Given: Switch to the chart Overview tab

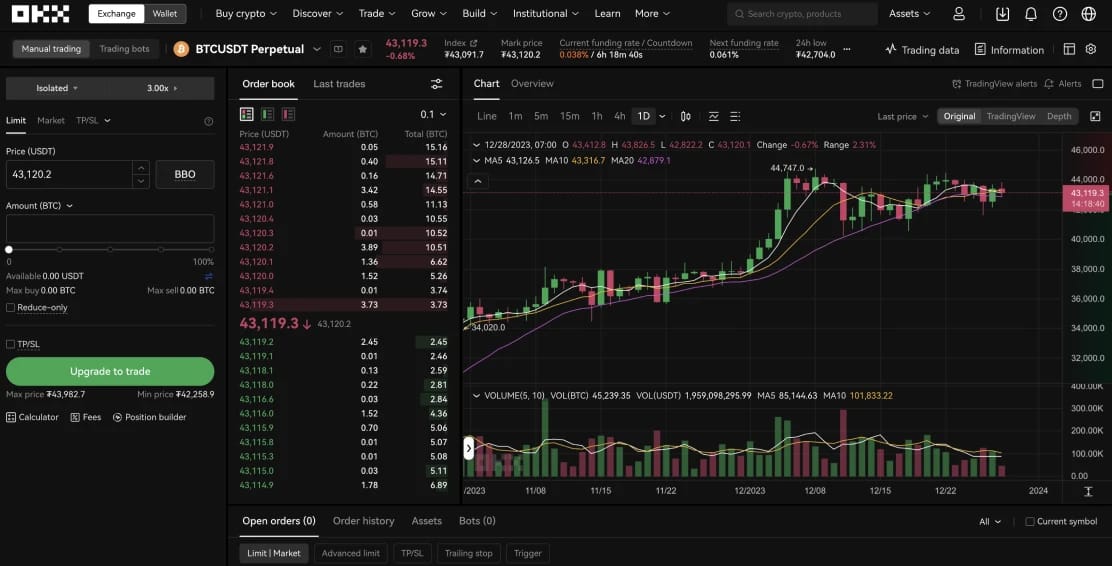Looking at the screenshot, I should click(x=532, y=84).
